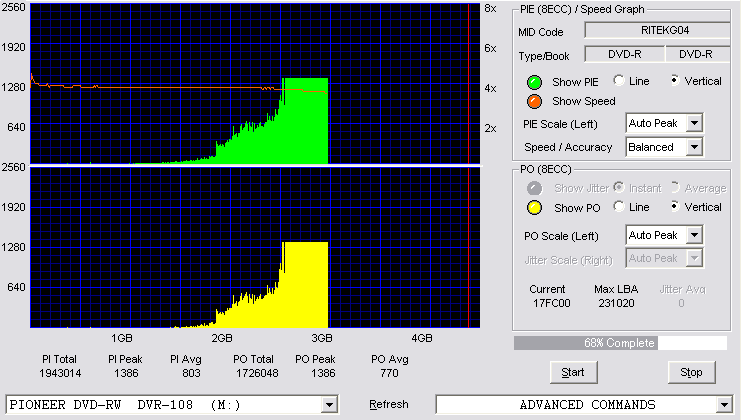Click the first DVD-R Type field
Viewport: 742px width, 420px height.
coord(625,54)
